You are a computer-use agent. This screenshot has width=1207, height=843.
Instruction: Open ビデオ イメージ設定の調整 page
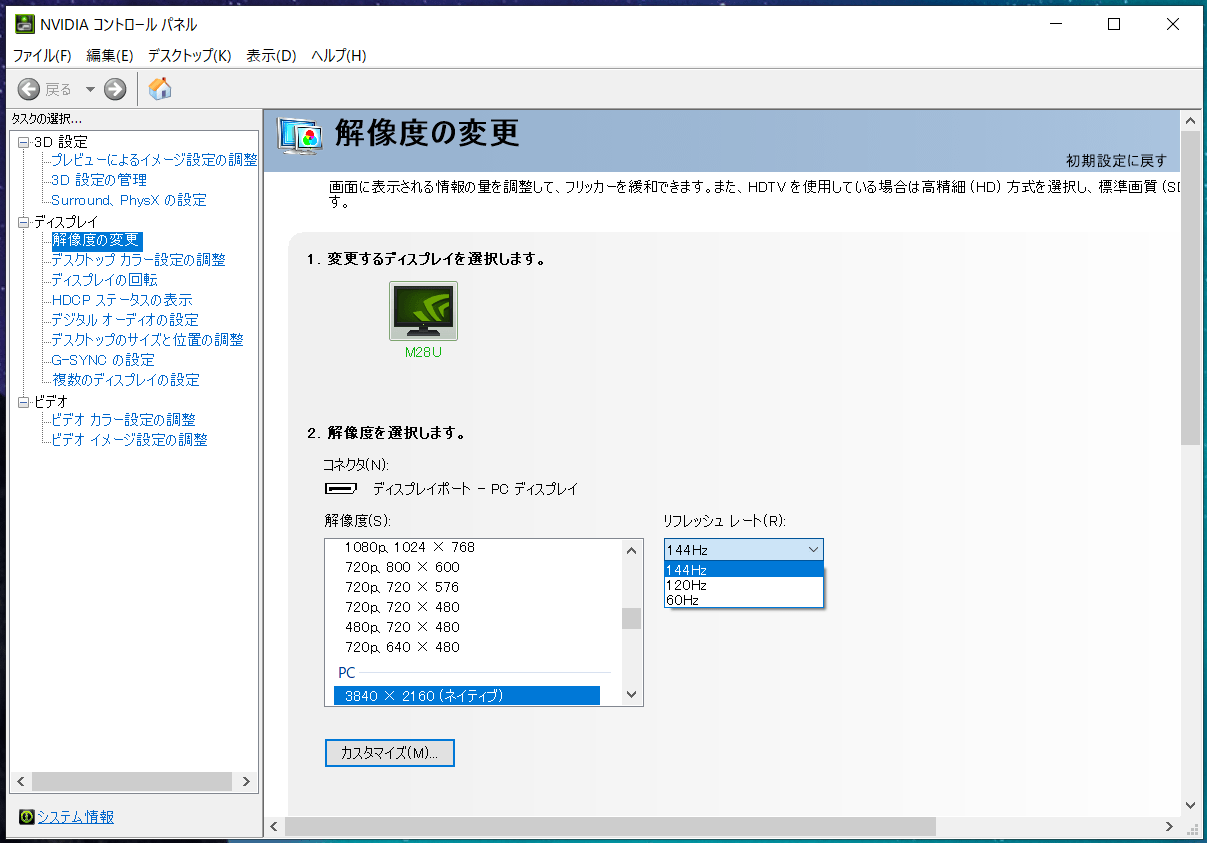click(x=130, y=440)
